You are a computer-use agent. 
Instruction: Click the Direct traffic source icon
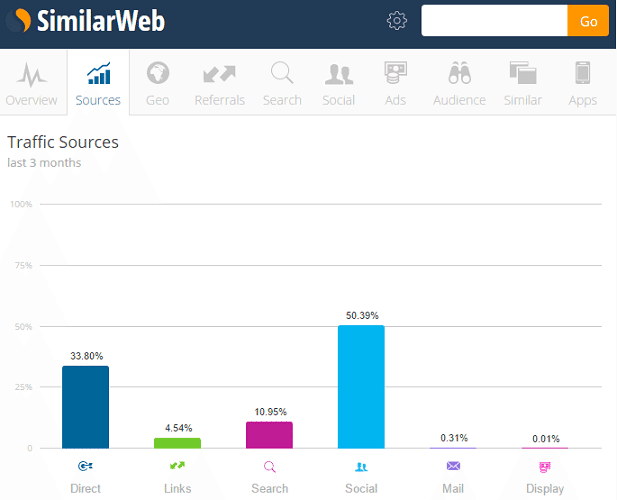[85, 466]
